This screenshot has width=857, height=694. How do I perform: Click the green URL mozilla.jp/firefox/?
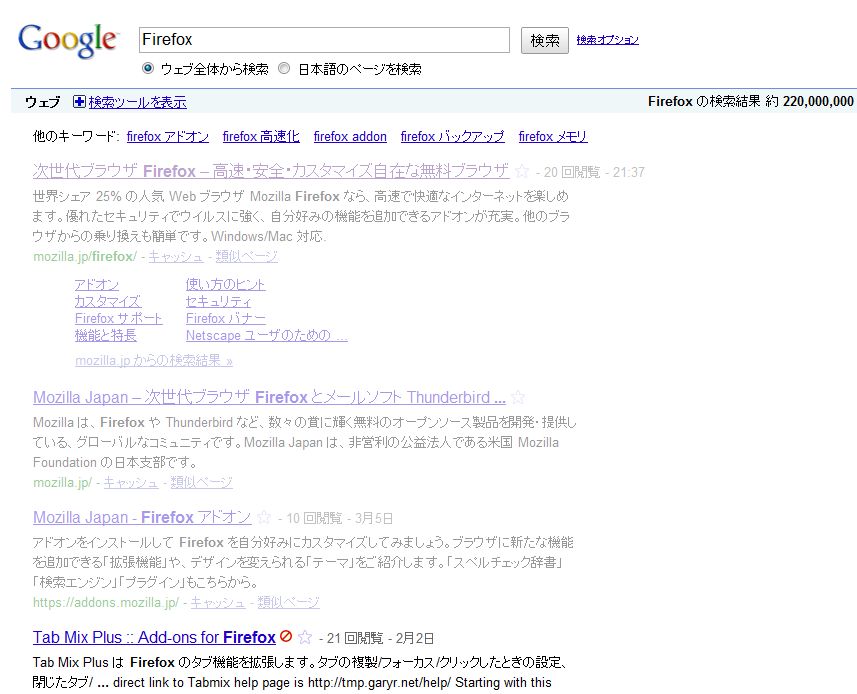(85, 256)
